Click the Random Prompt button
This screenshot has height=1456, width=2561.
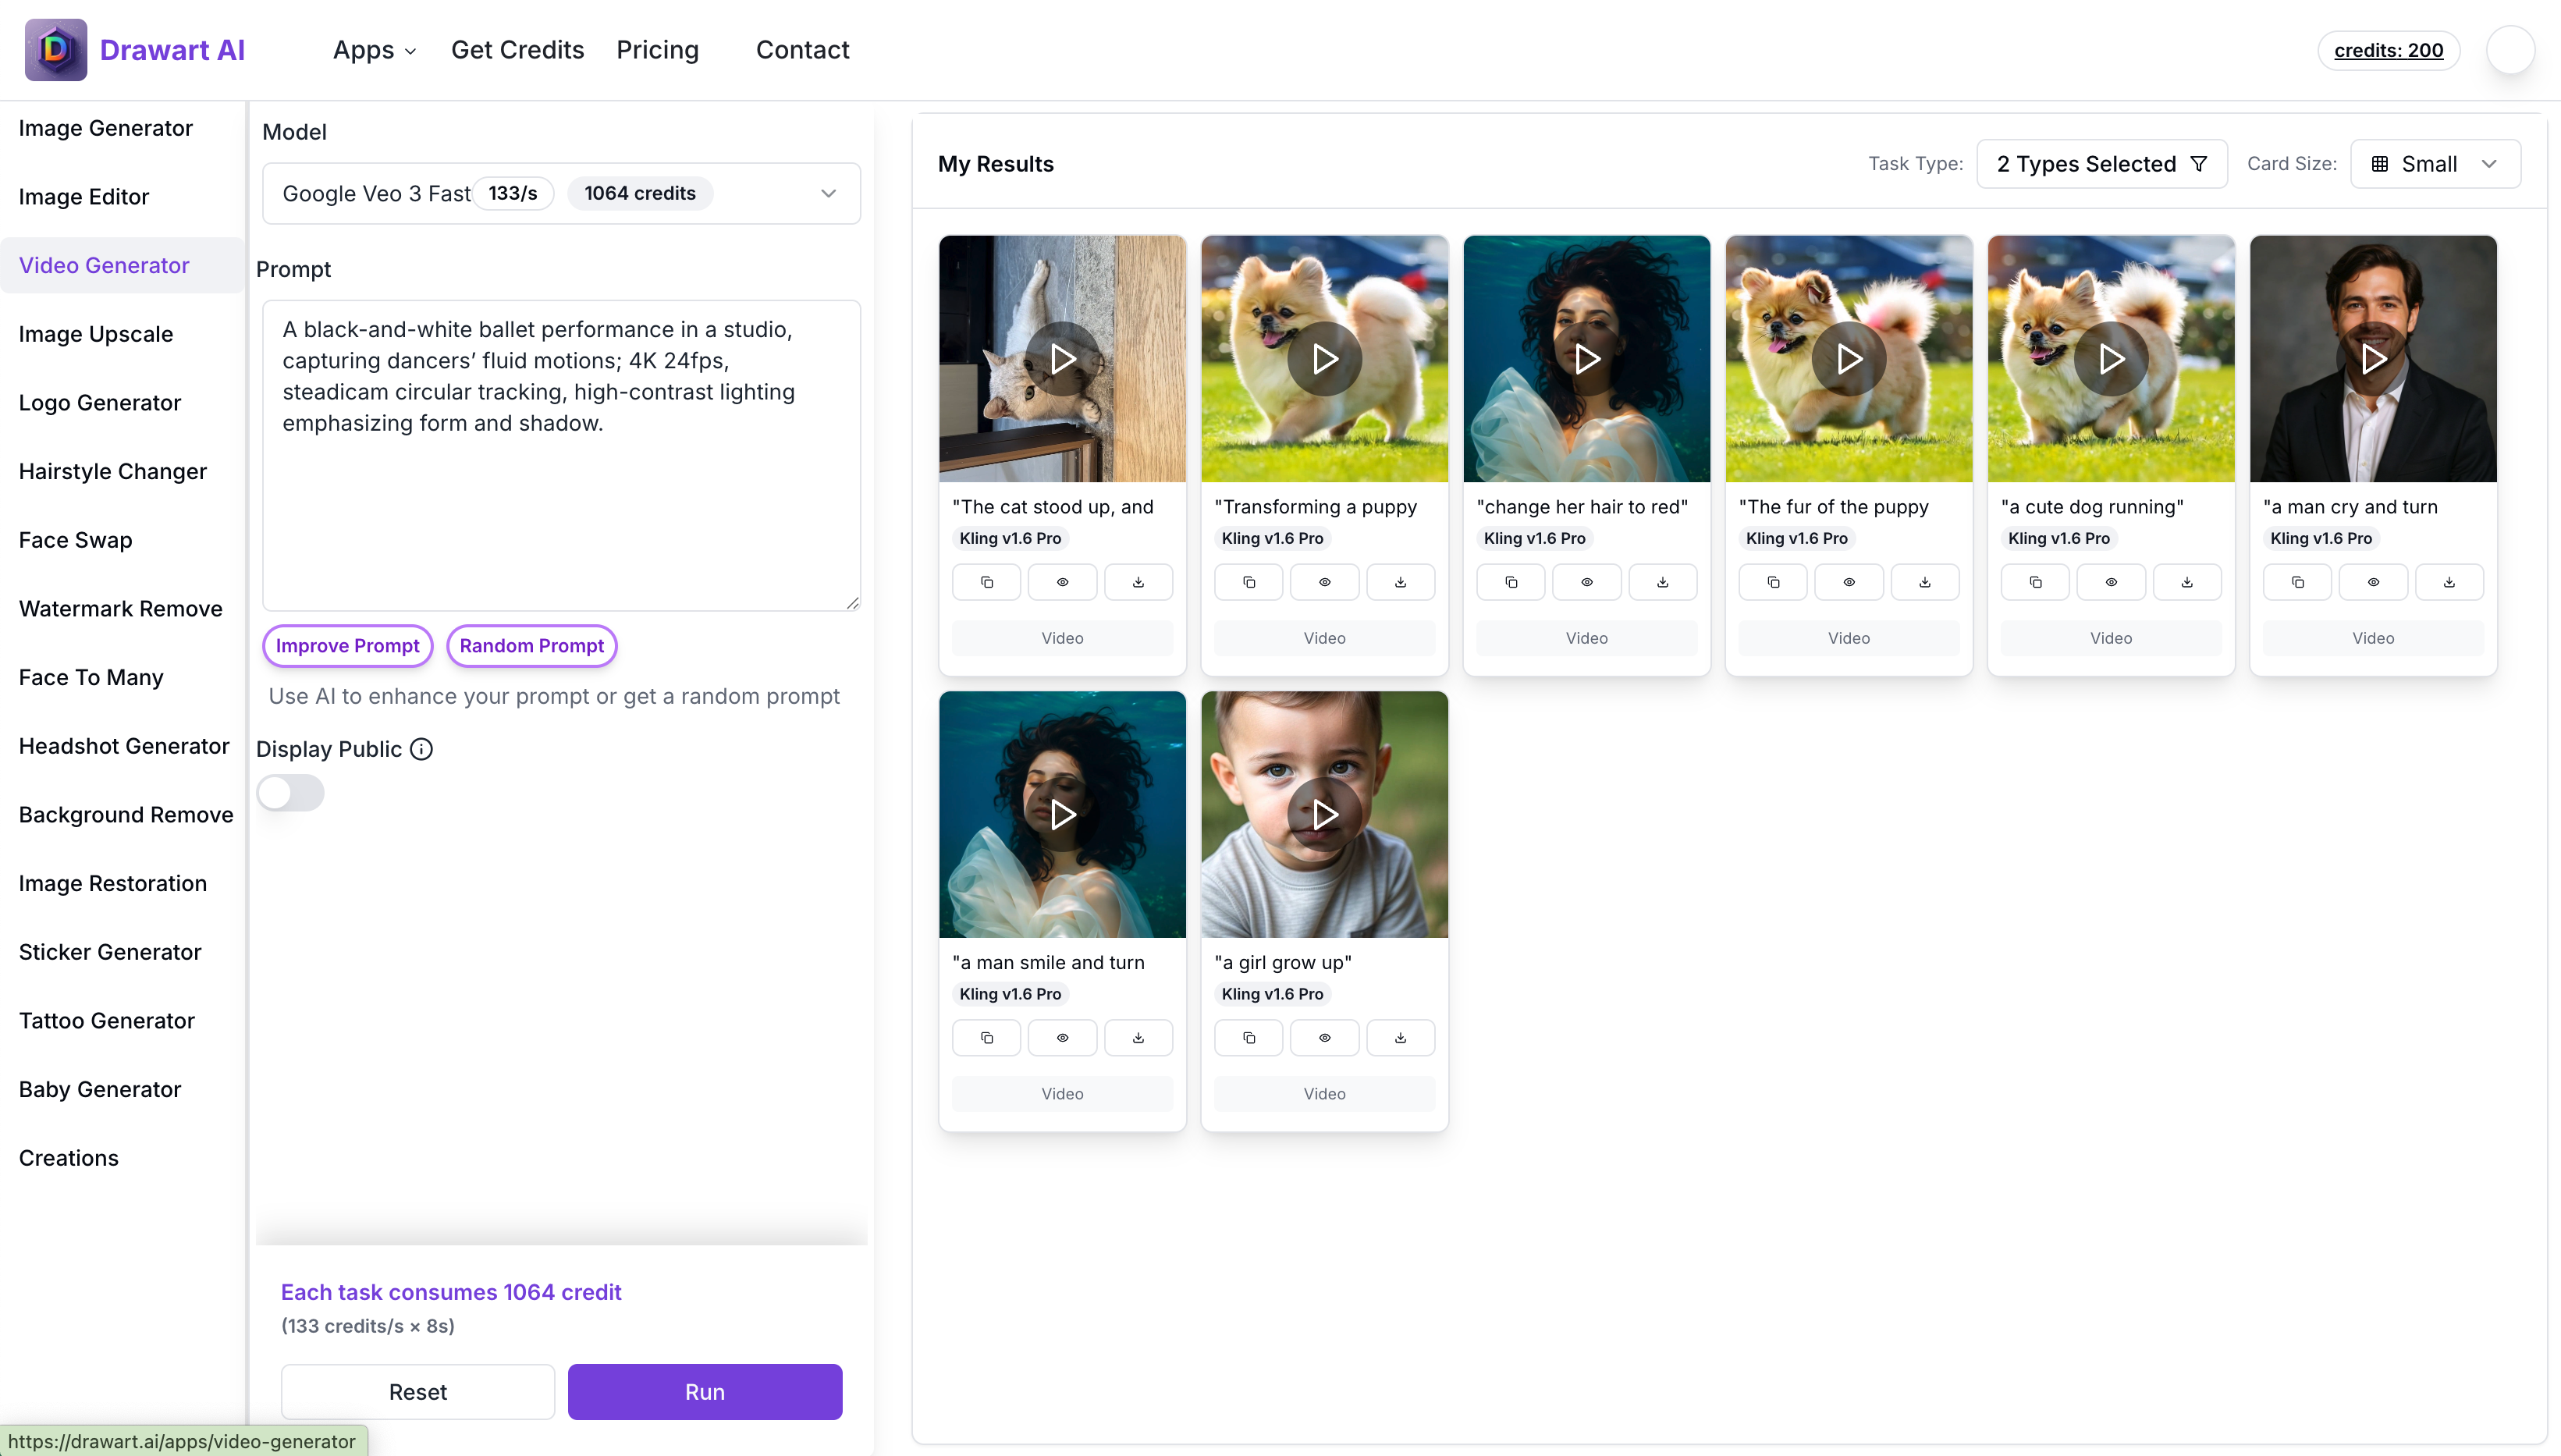(x=531, y=646)
